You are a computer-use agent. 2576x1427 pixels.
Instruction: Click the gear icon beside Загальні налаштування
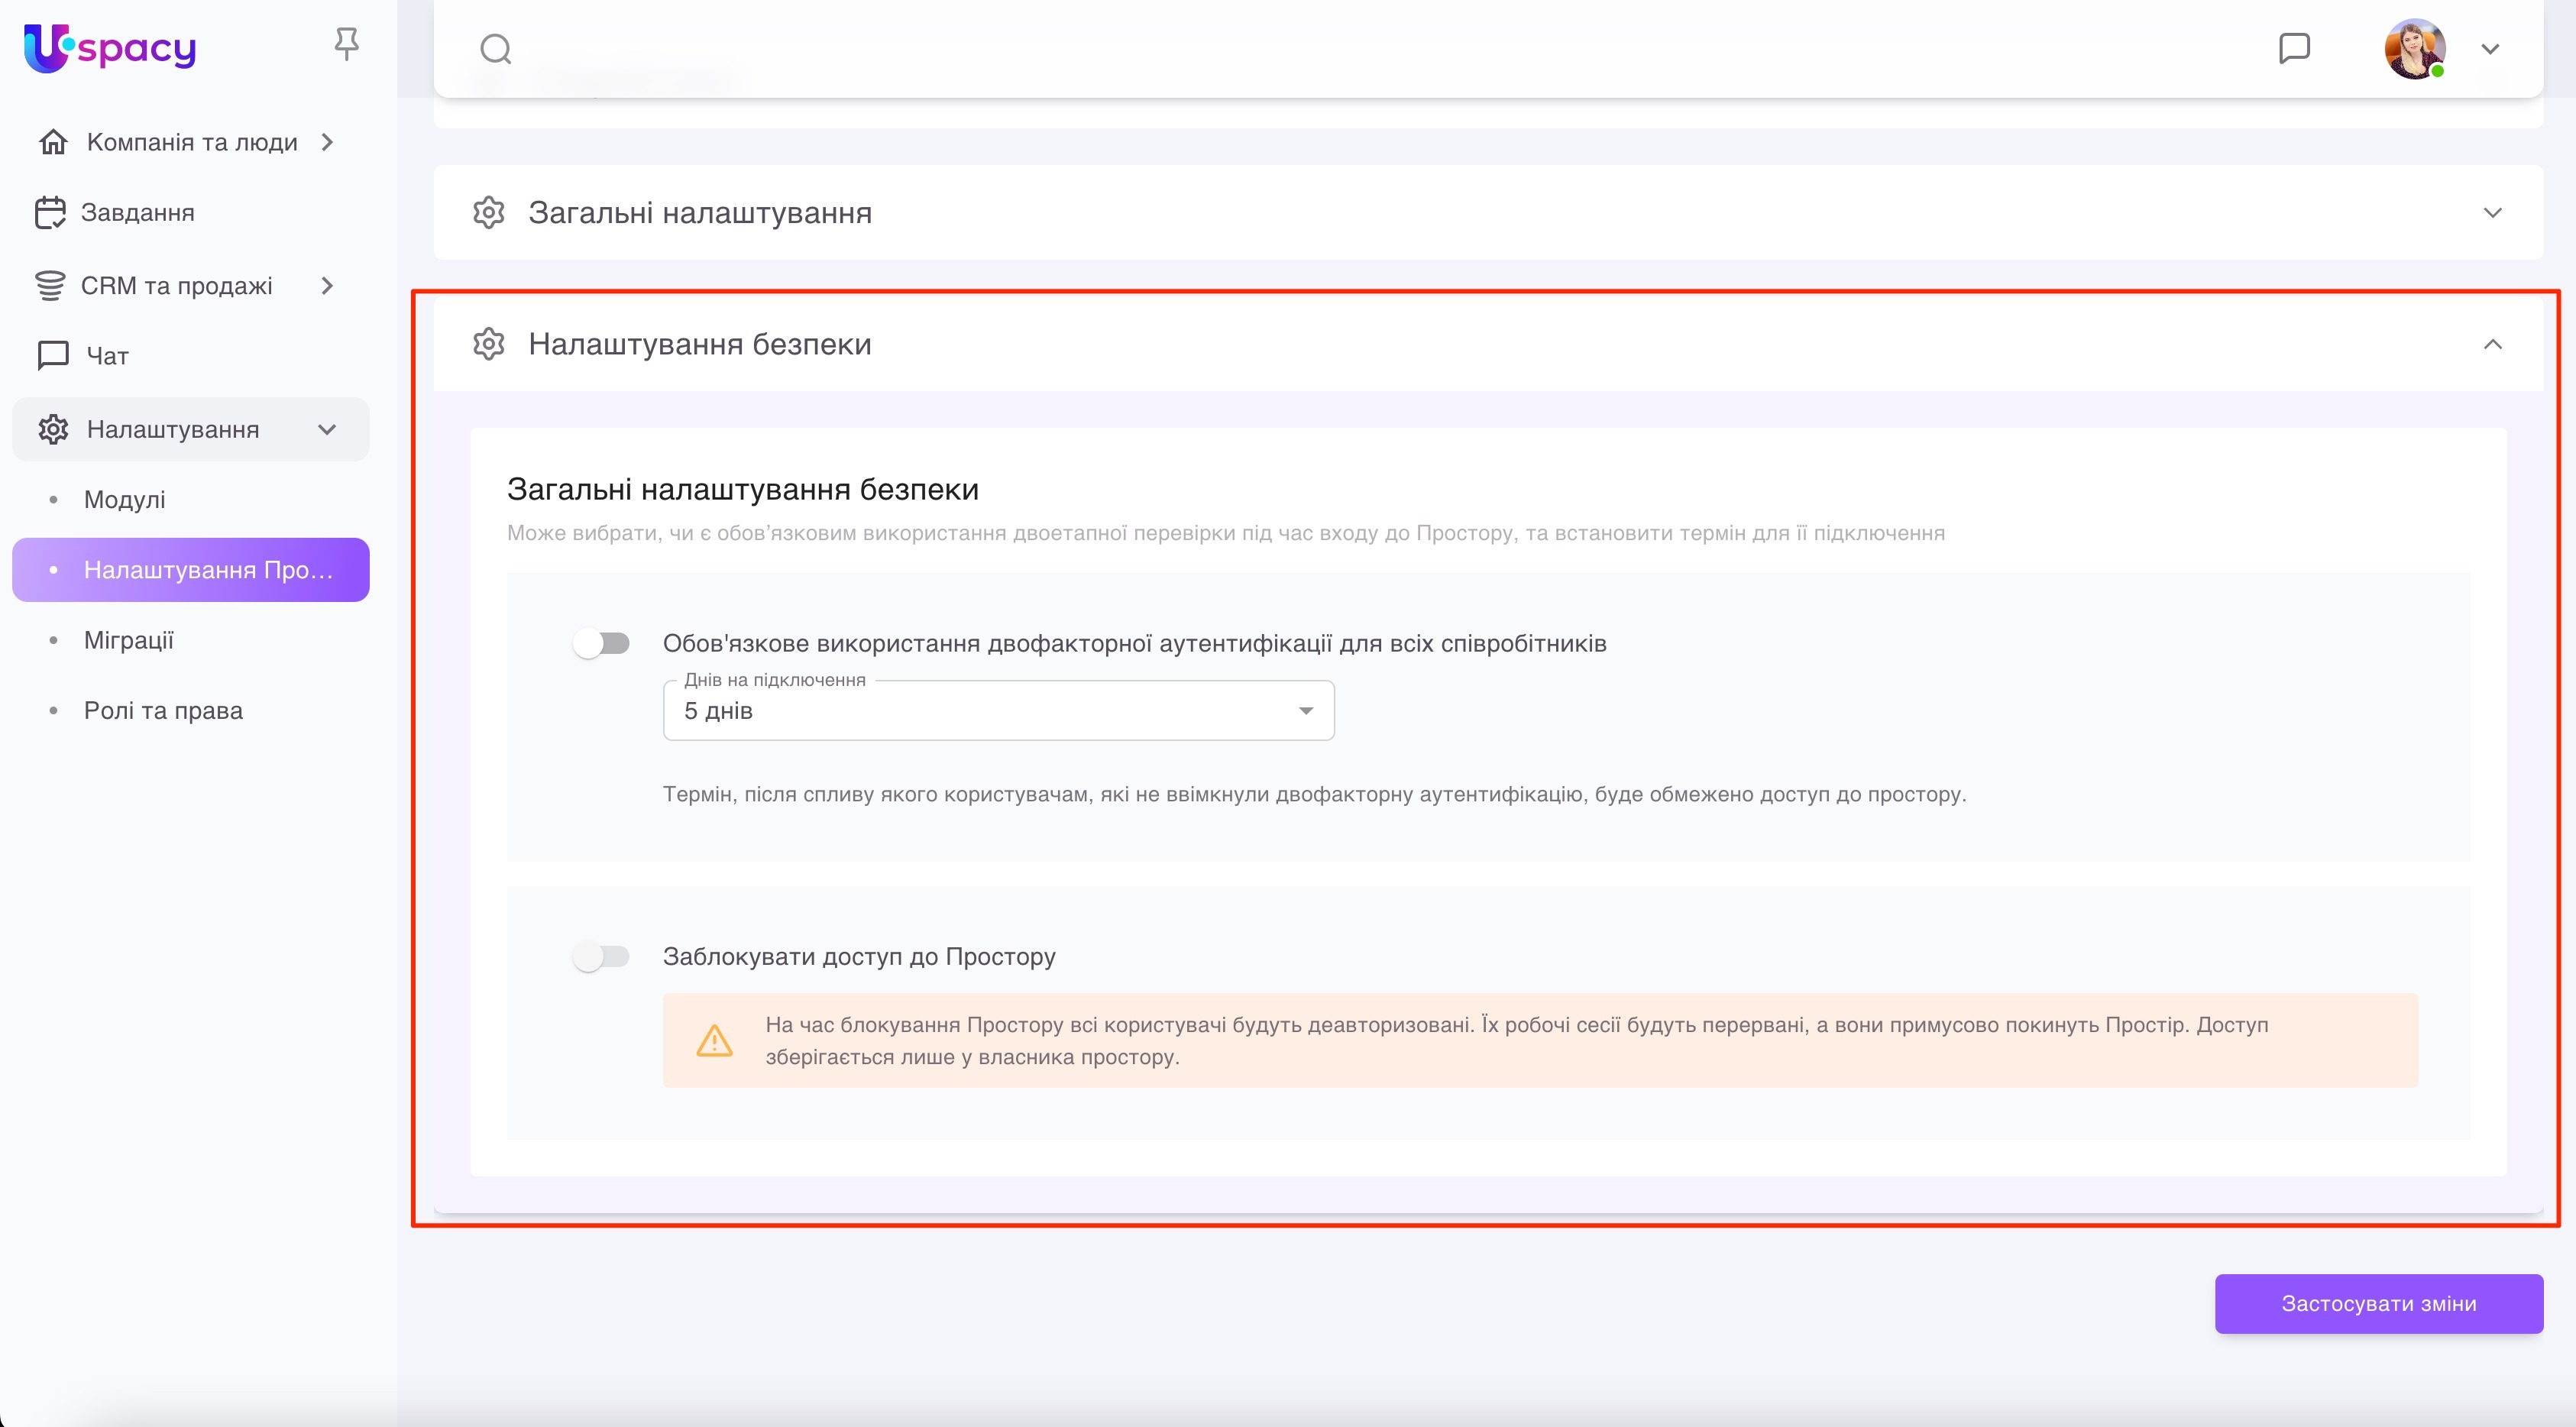pos(489,213)
